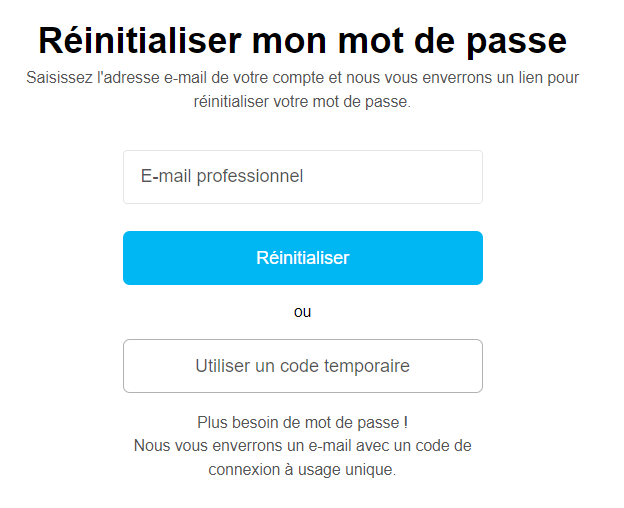Click the 'E-mail professionnel' placeholder text

[222, 177]
